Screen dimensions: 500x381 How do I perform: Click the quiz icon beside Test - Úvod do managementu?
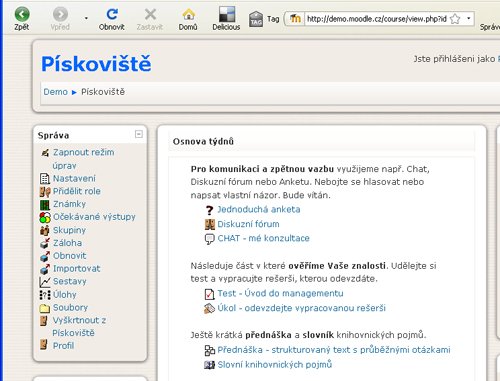(209, 294)
